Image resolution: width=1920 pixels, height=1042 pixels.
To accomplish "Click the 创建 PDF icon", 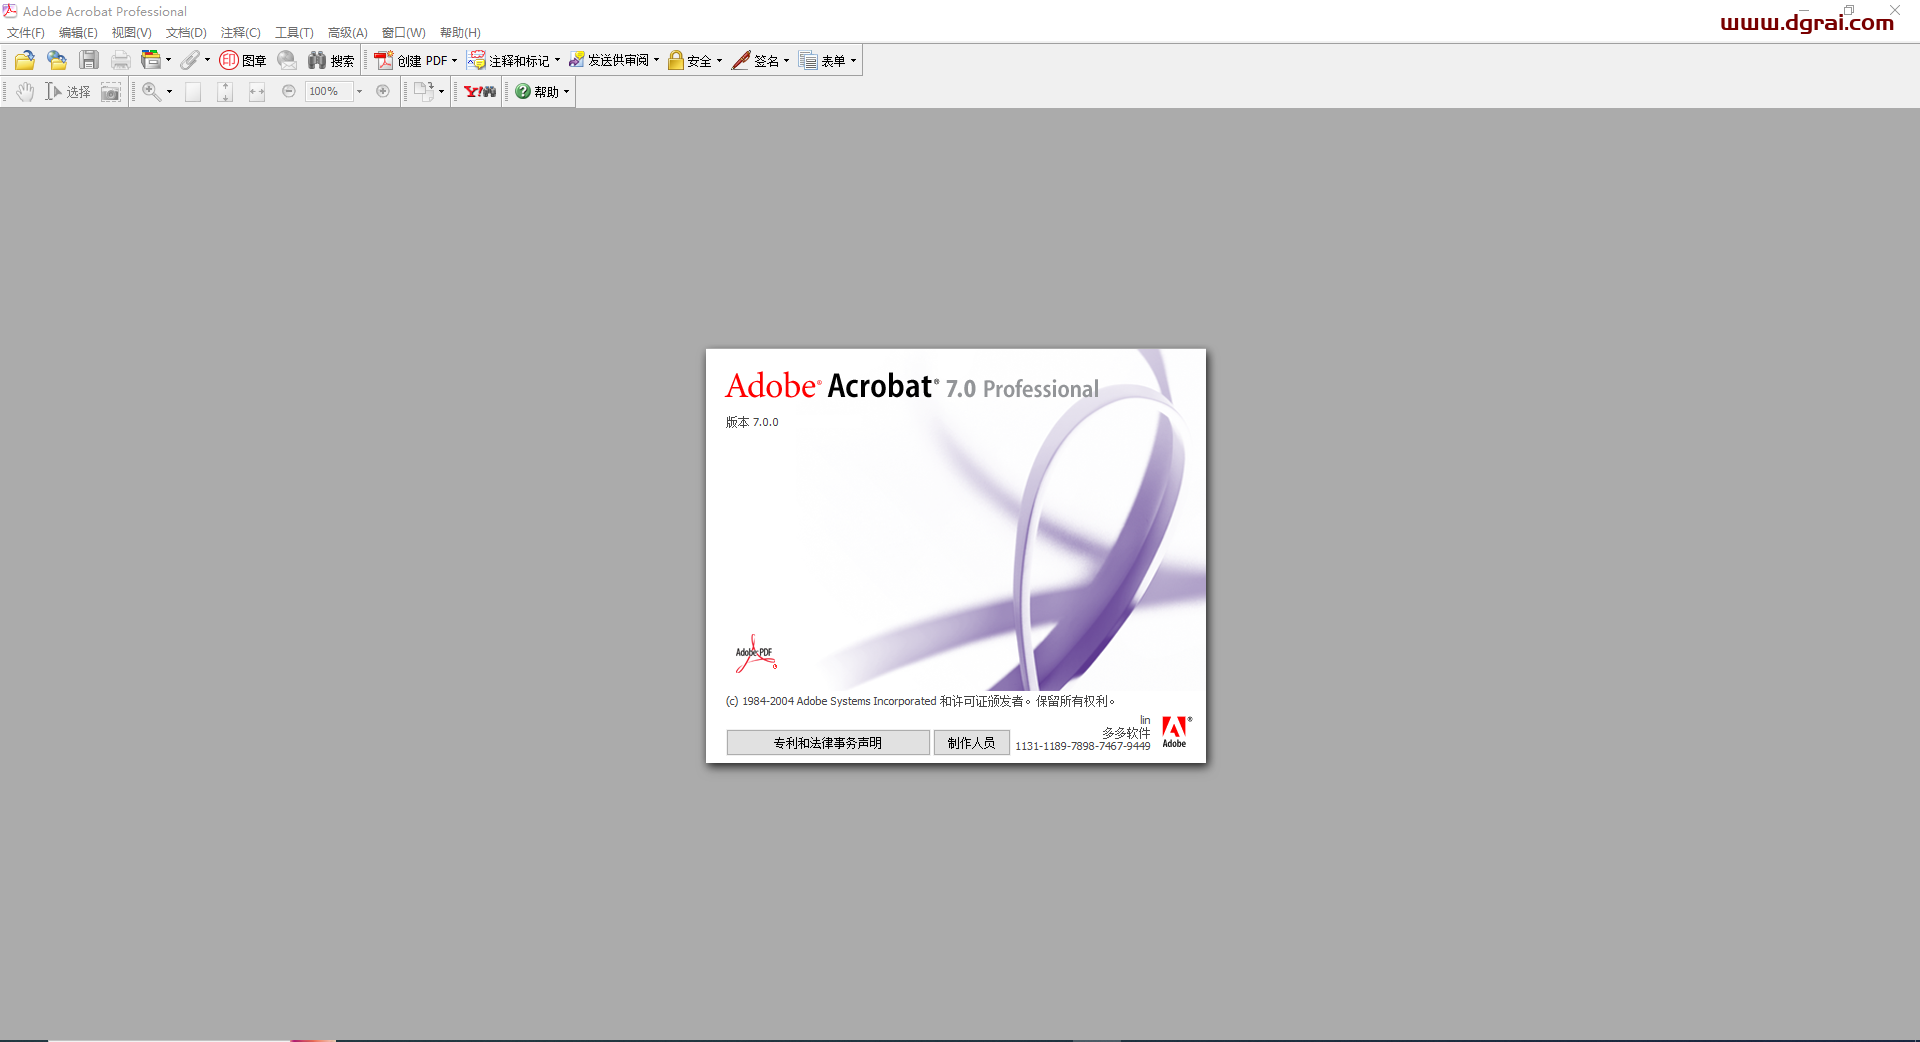I will tap(384, 60).
